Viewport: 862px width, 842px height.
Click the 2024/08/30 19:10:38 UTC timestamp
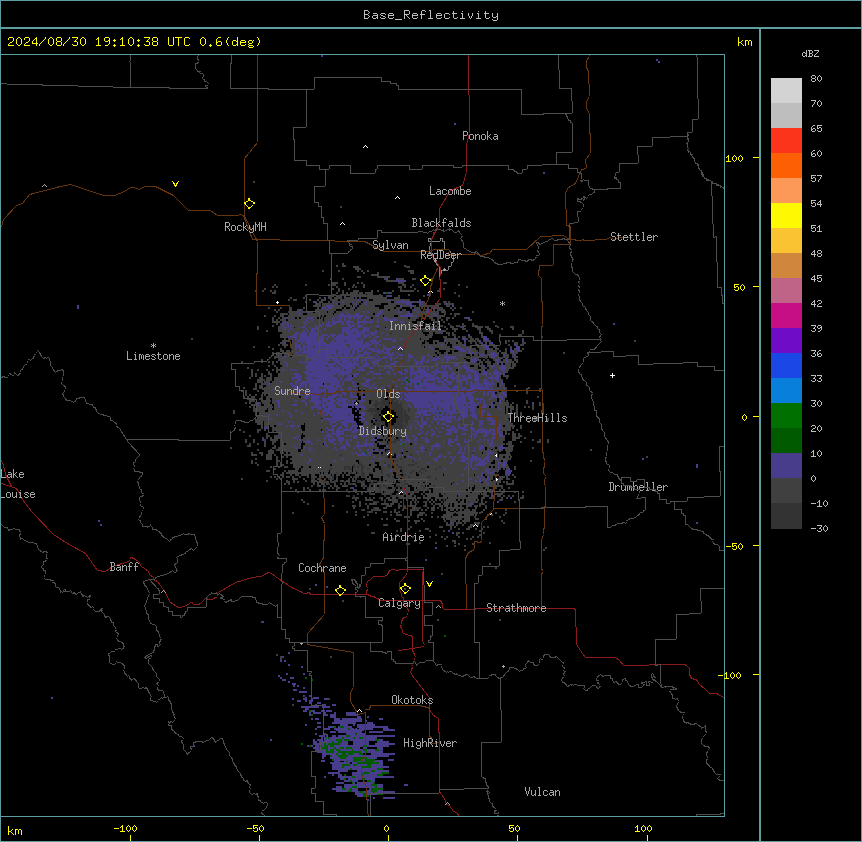pos(99,42)
